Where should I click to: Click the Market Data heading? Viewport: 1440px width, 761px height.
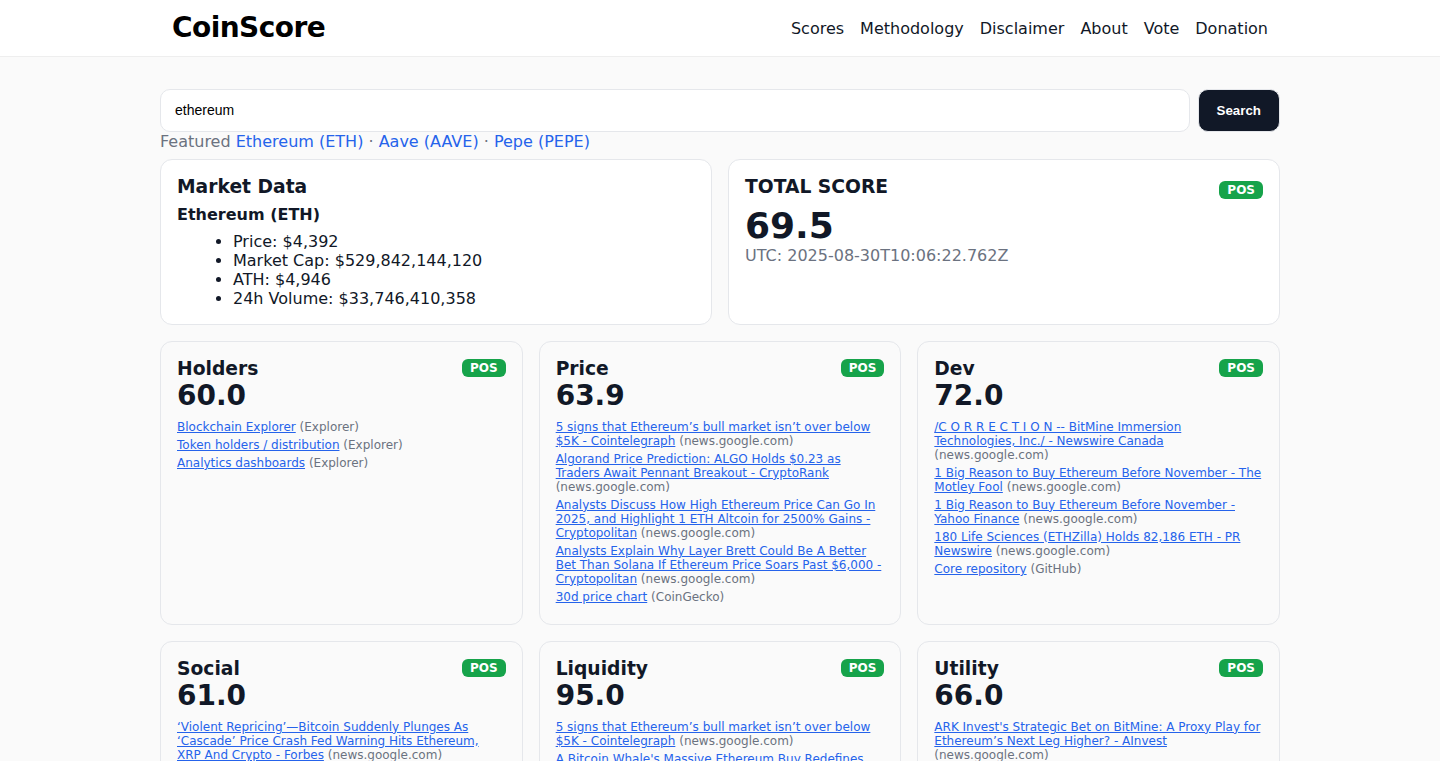pos(242,186)
